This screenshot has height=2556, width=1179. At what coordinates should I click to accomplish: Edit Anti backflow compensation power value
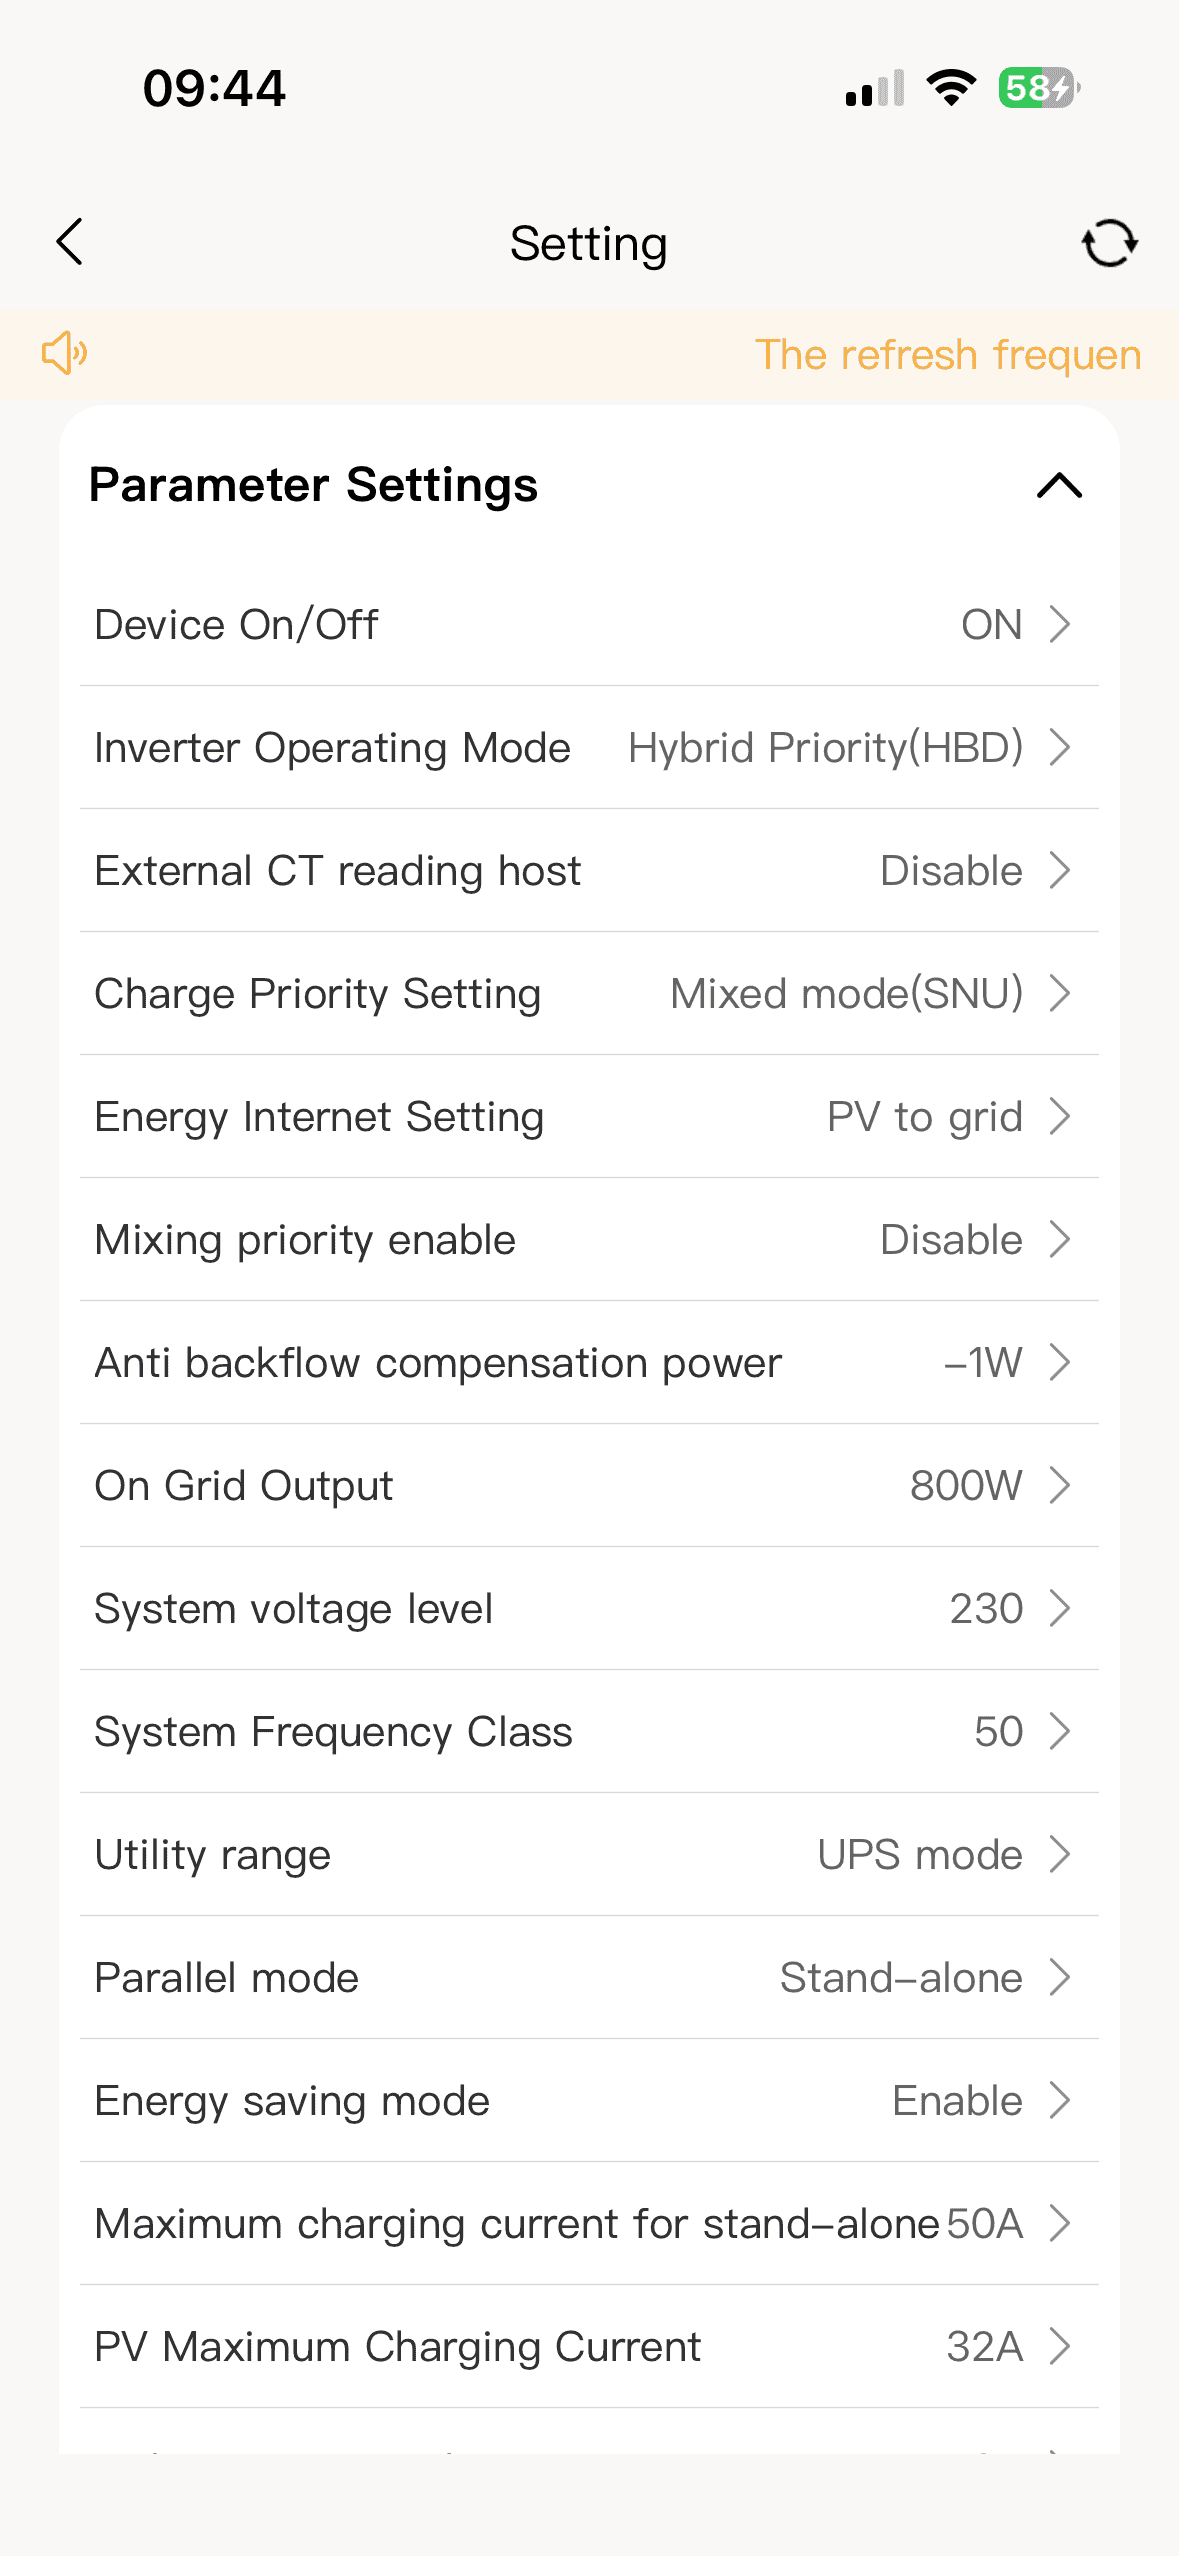click(x=588, y=1362)
